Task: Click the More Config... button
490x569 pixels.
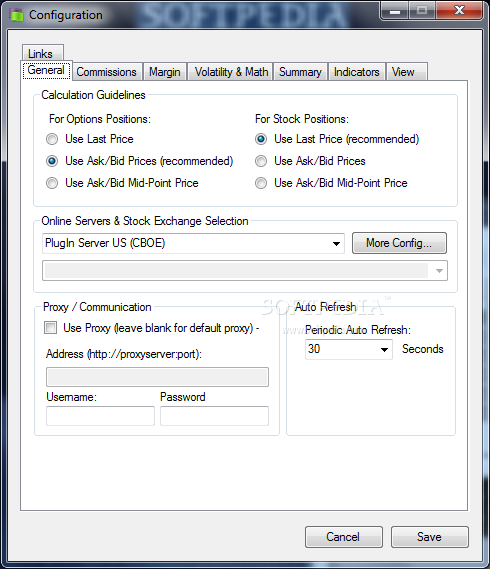Action: (399, 243)
